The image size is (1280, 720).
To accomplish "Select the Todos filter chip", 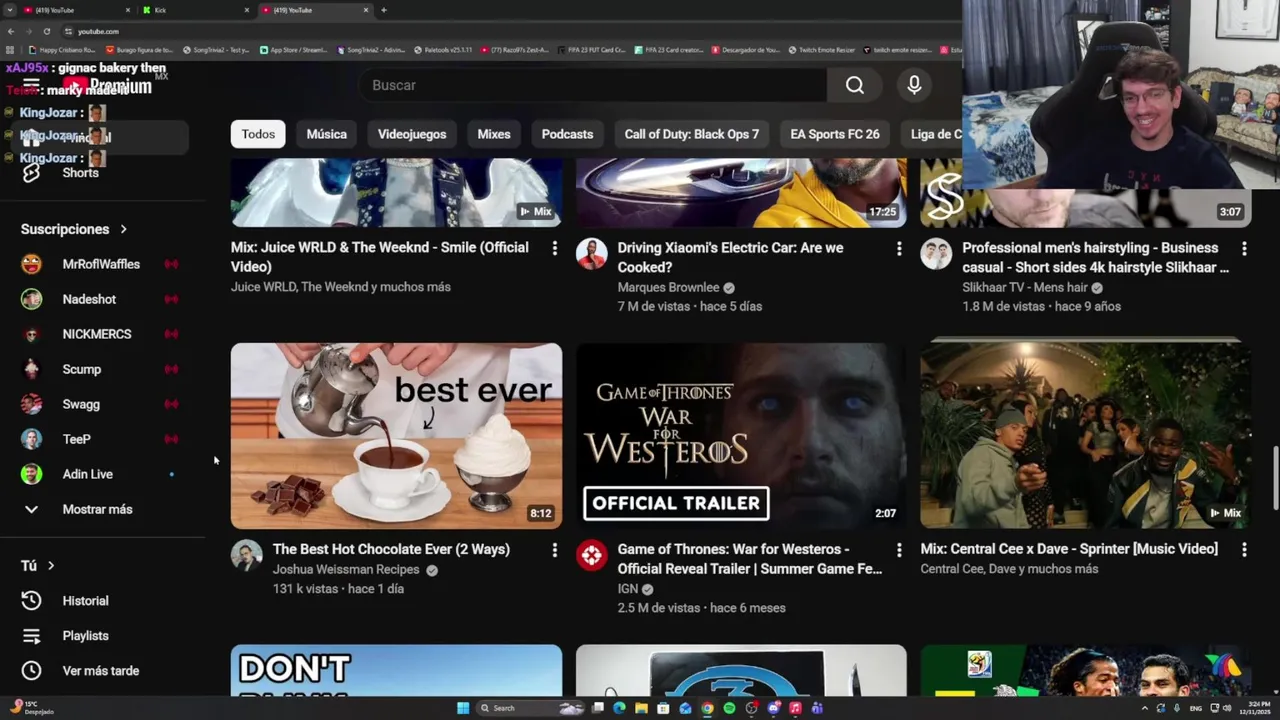I will (x=258, y=134).
